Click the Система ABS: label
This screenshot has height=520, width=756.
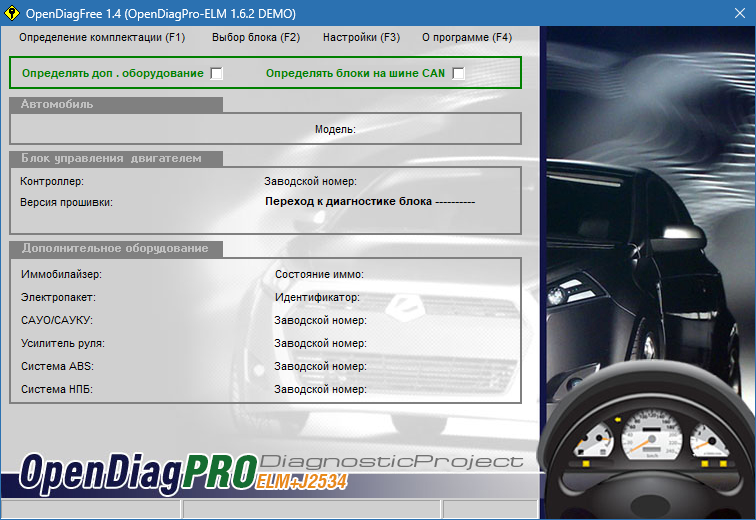click(x=57, y=366)
